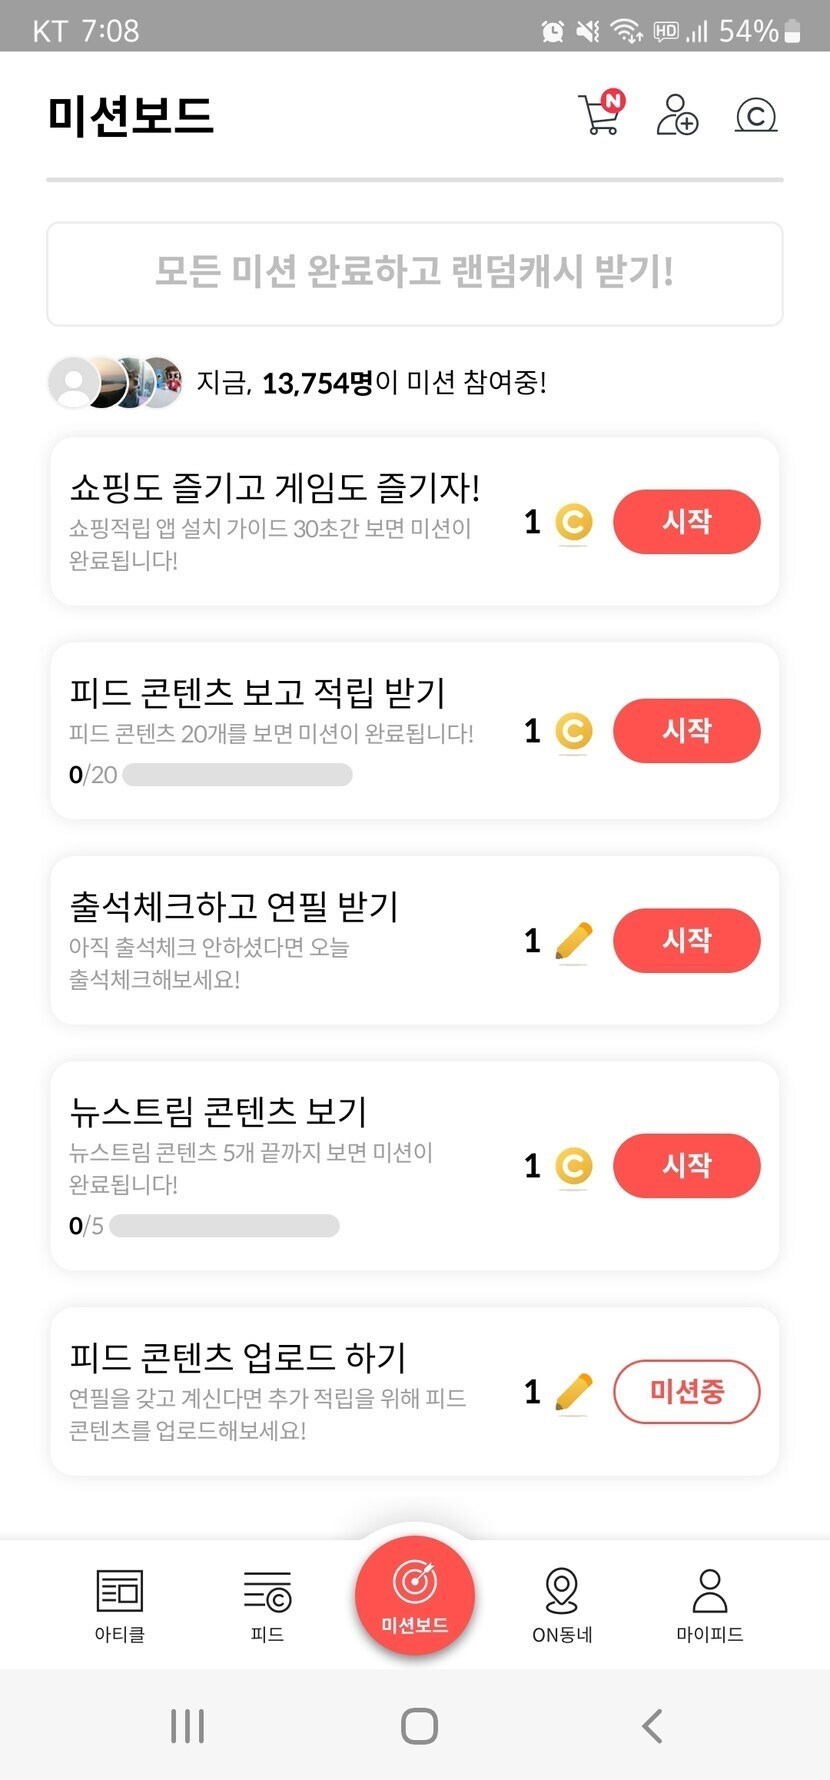Start the 피드 콘텐츠 보고 적립 받기 mission
Image resolution: width=830 pixels, height=1780 pixels.
click(x=686, y=731)
